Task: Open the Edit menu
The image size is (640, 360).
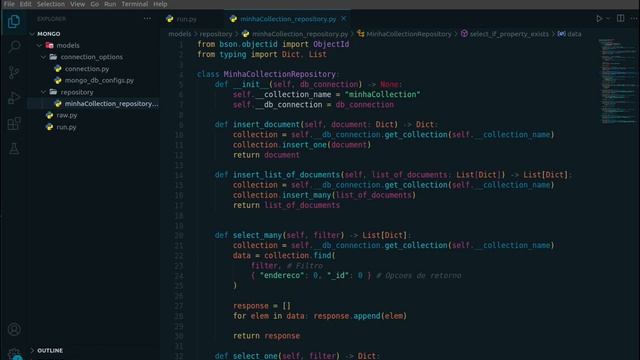Action: [25, 4]
